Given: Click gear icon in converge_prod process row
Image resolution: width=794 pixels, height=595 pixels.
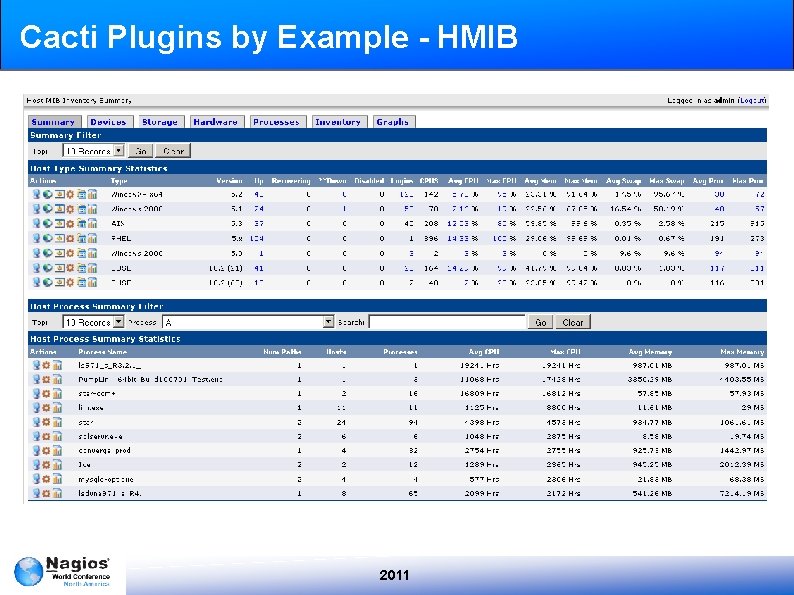Looking at the screenshot, I should pos(46,450).
